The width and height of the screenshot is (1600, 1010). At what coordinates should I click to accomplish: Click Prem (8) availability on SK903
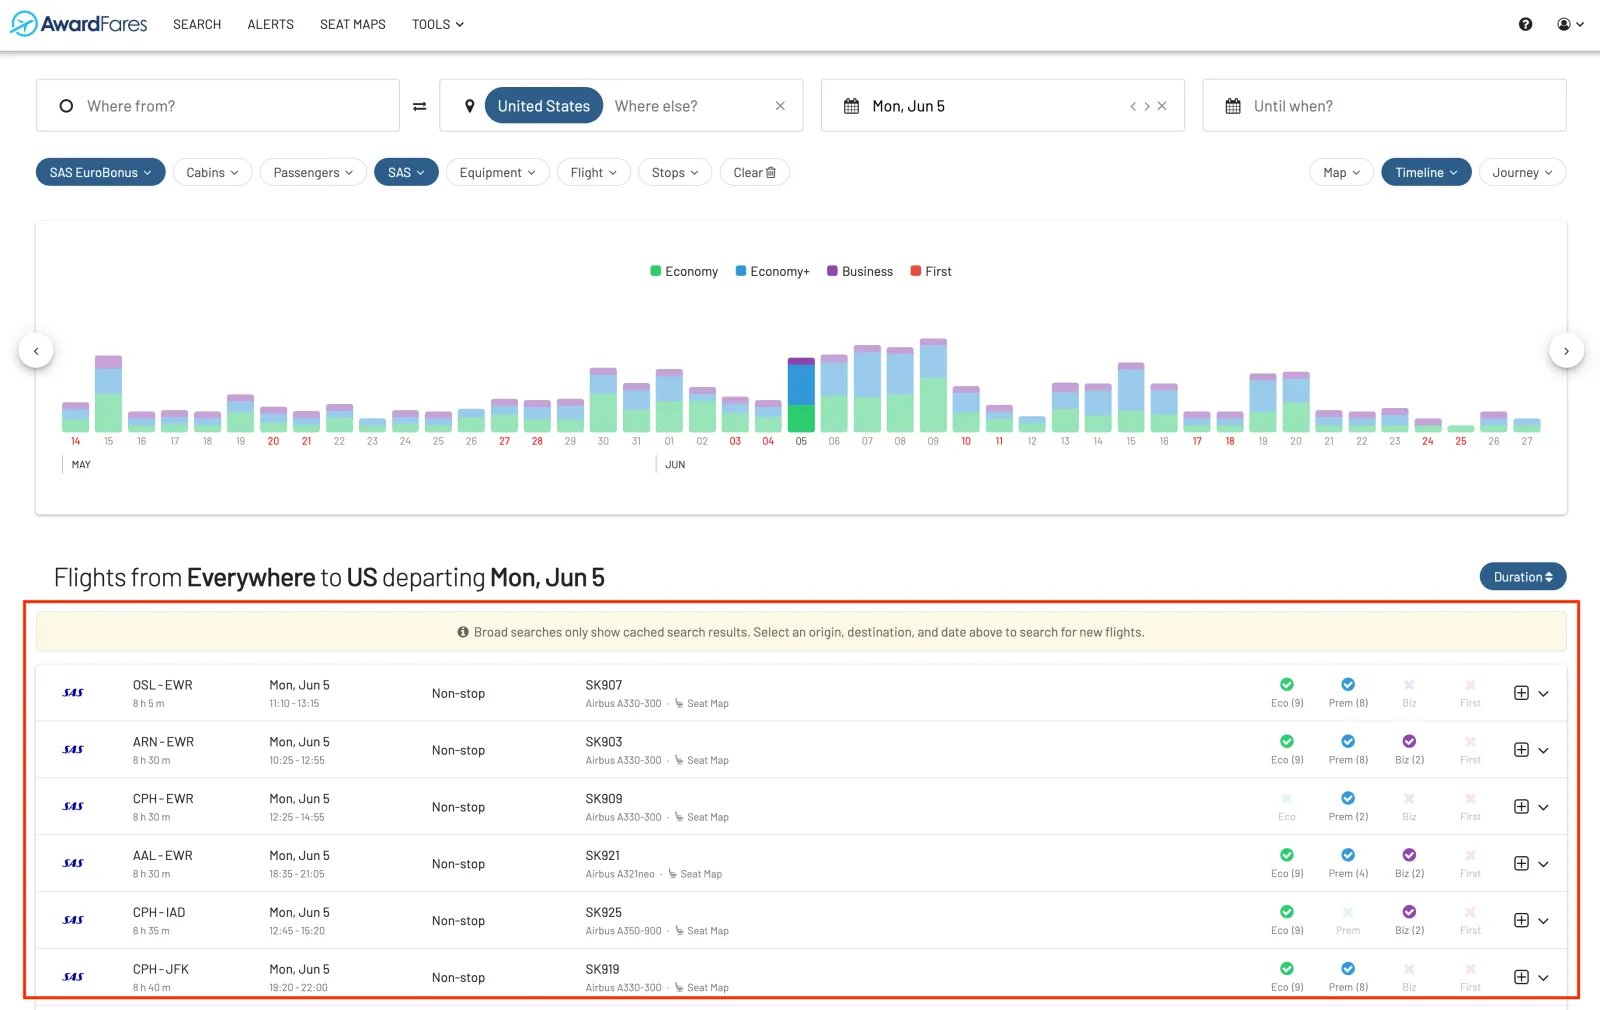[x=1348, y=750]
